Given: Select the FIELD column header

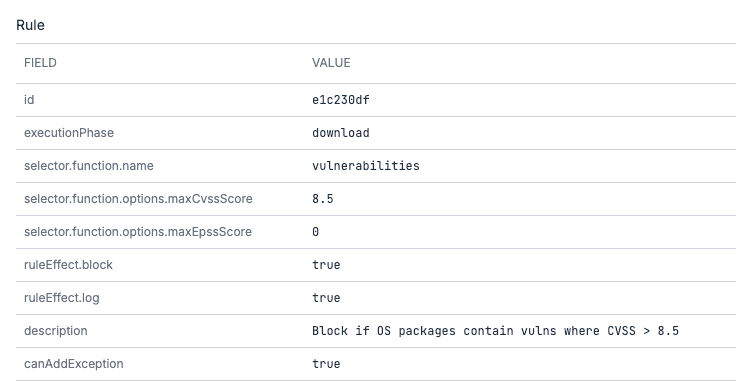Looking at the screenshot, I should tap(40, 63).
